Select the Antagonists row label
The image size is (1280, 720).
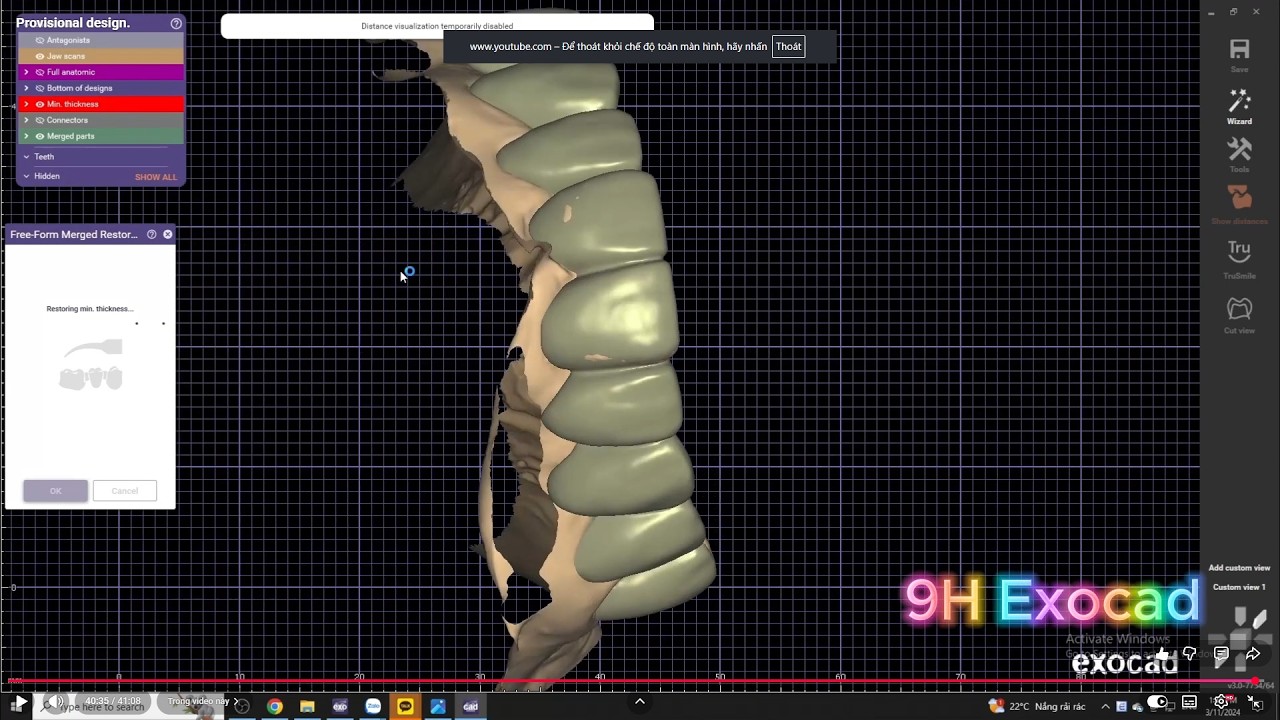tap(68, 40)
